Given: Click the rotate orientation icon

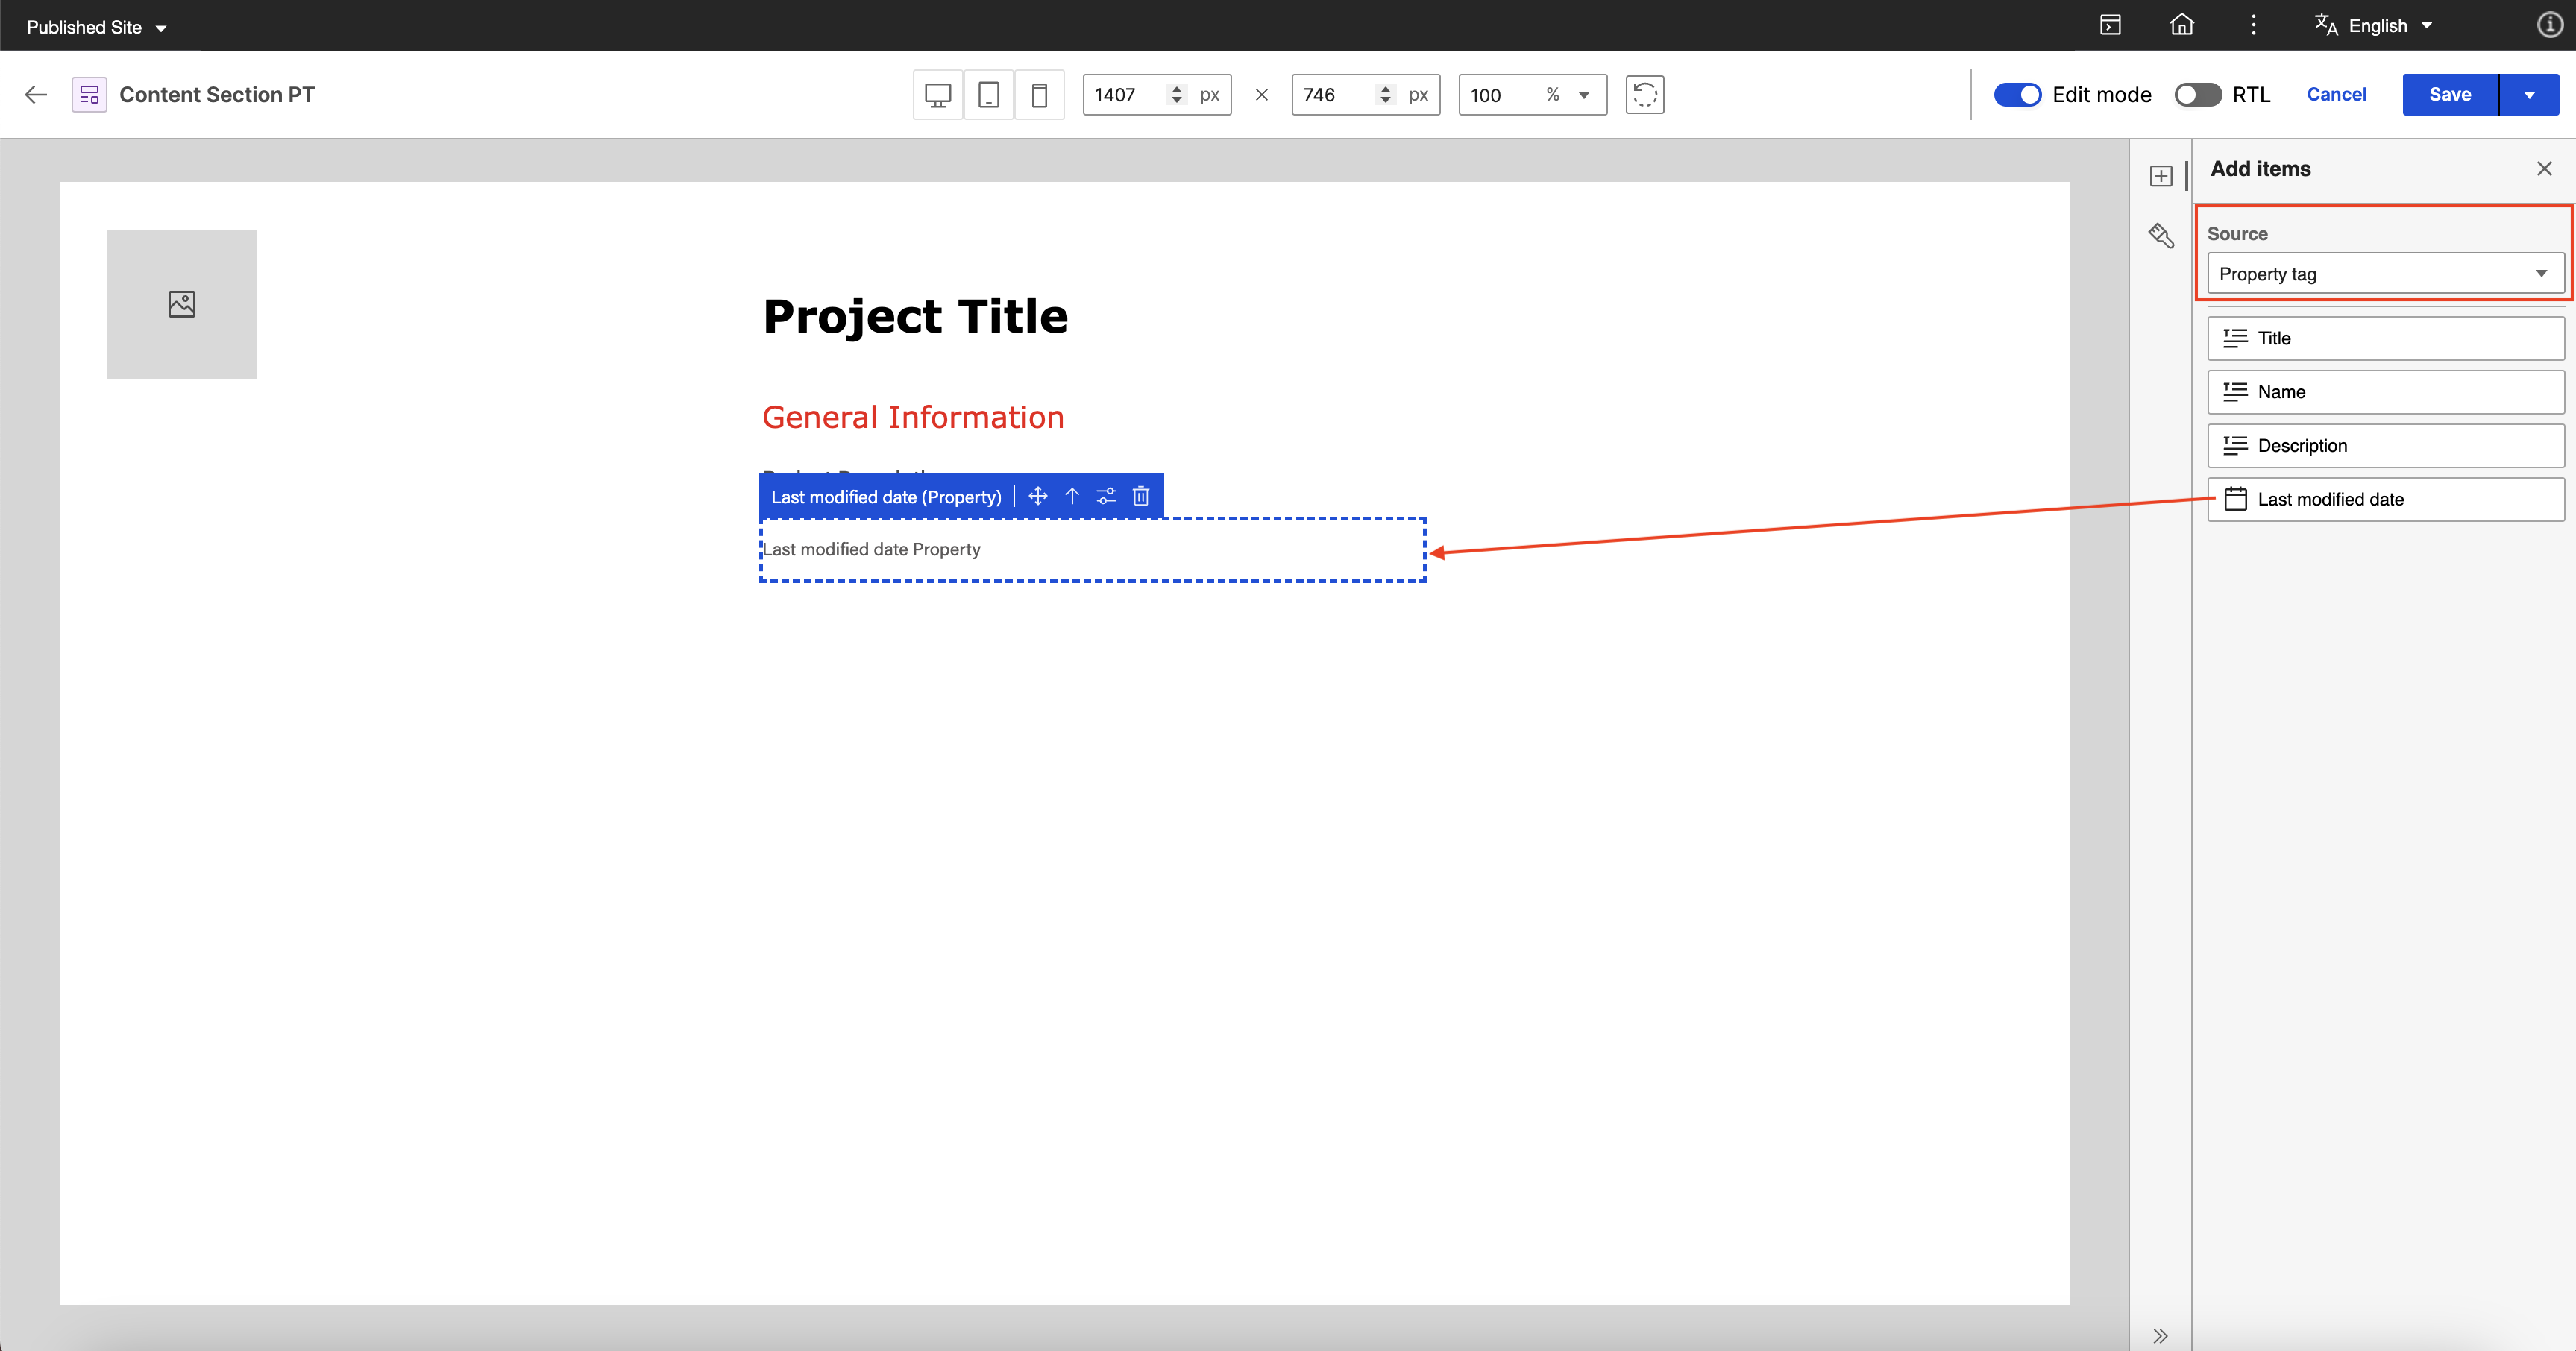Looking at the screenshot, I should (1644, 95).
